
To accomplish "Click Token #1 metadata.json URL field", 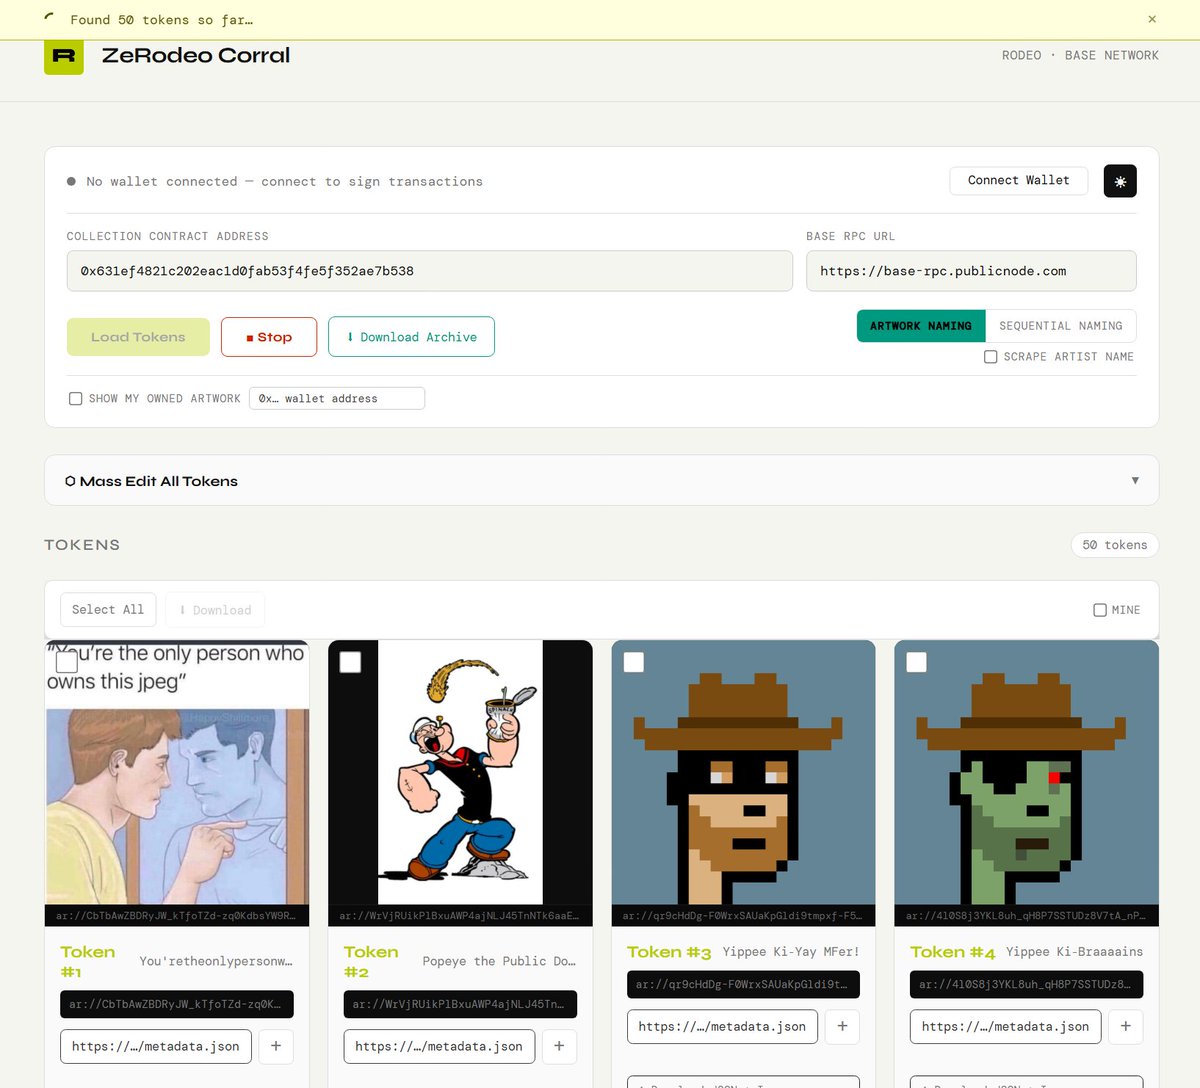I will click(x=156, y=1046).
